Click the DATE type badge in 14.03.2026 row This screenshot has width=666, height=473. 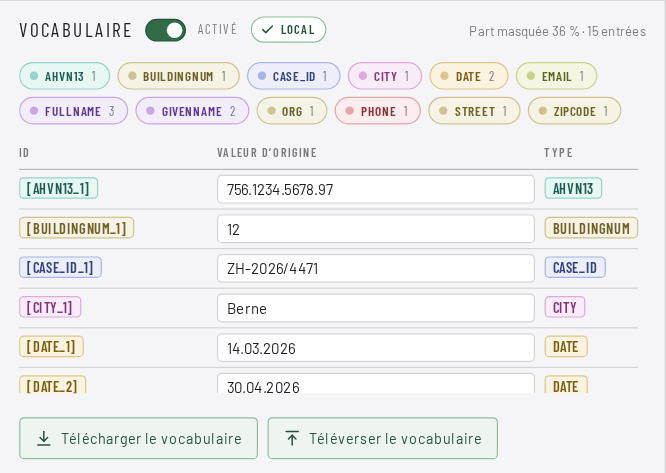tap(566, 346)
